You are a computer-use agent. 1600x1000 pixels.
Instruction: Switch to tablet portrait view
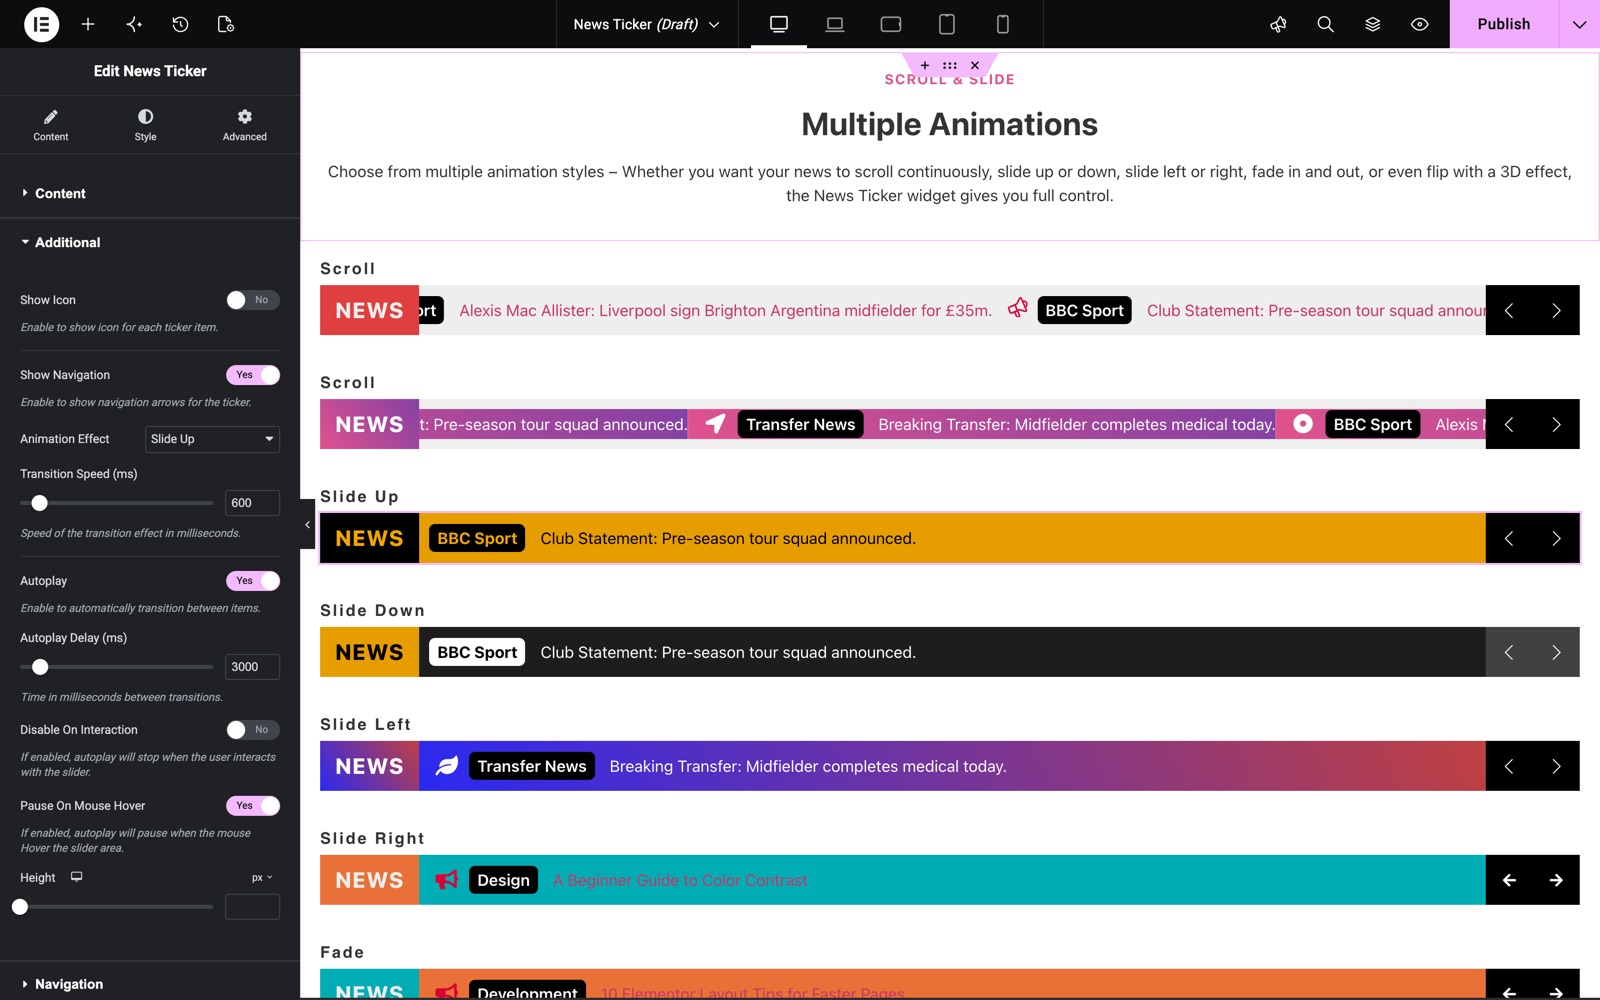(x=947, y=24)
